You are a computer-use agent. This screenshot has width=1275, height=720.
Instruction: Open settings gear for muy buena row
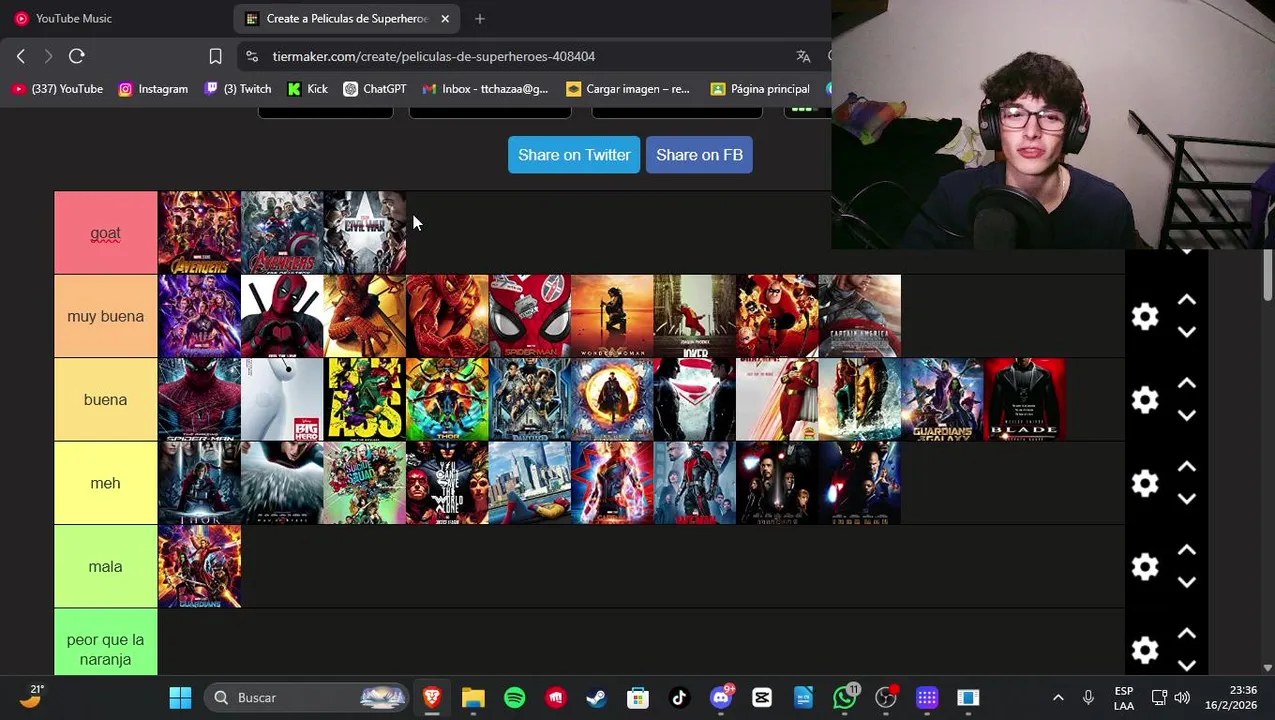[x=1145, y=317]
